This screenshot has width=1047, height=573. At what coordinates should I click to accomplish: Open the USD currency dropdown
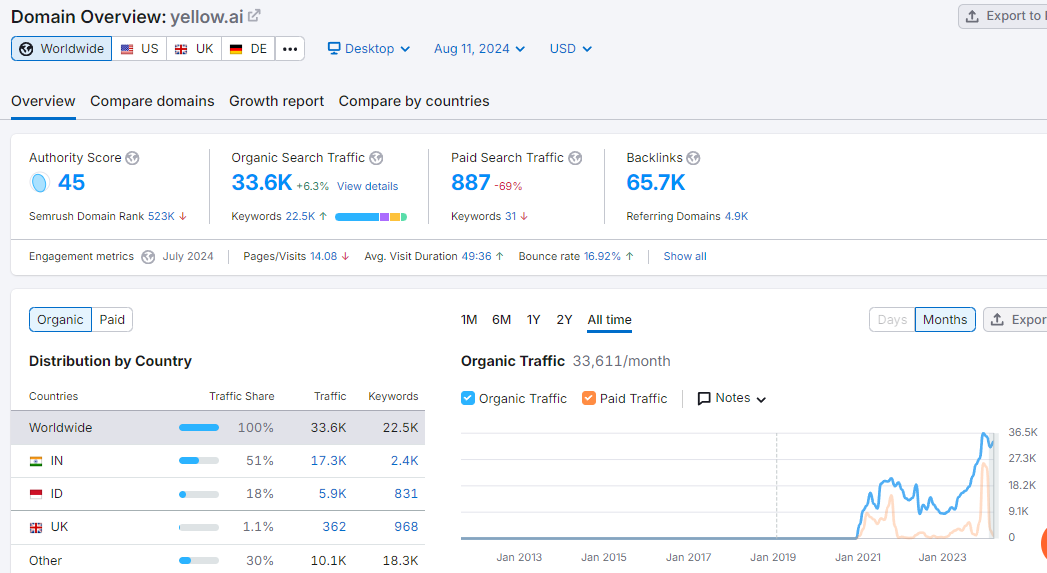[570, 49]
